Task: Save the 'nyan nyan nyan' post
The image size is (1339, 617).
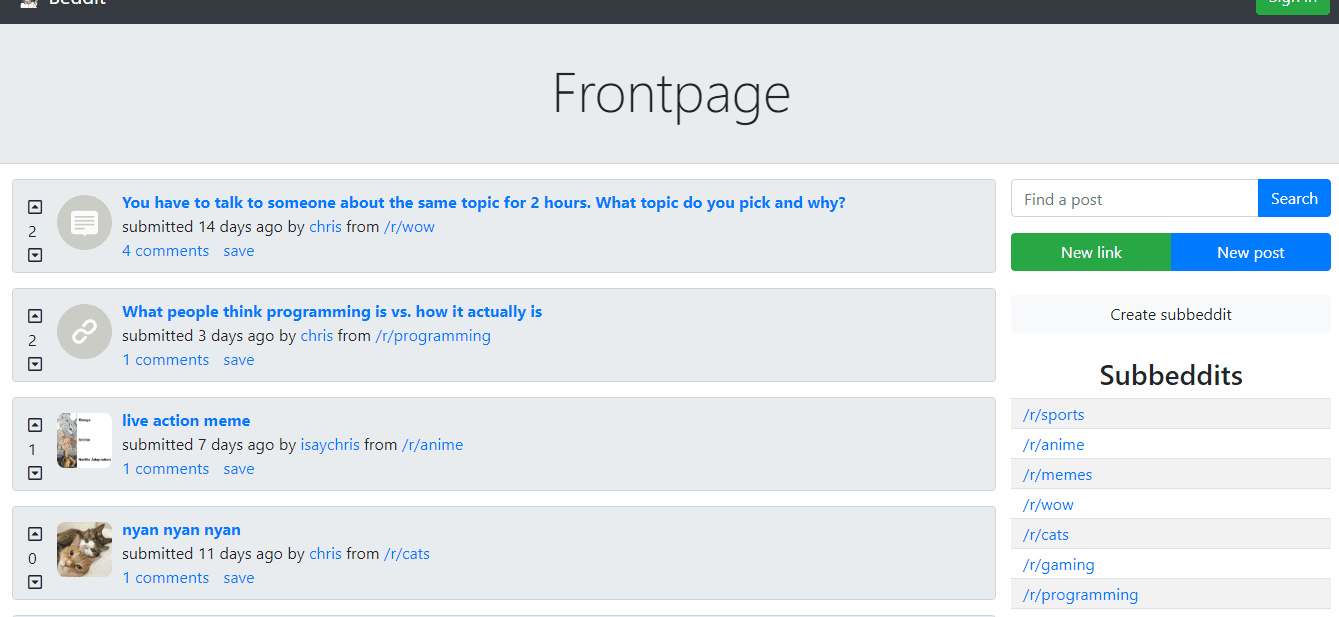Action: 239,578
